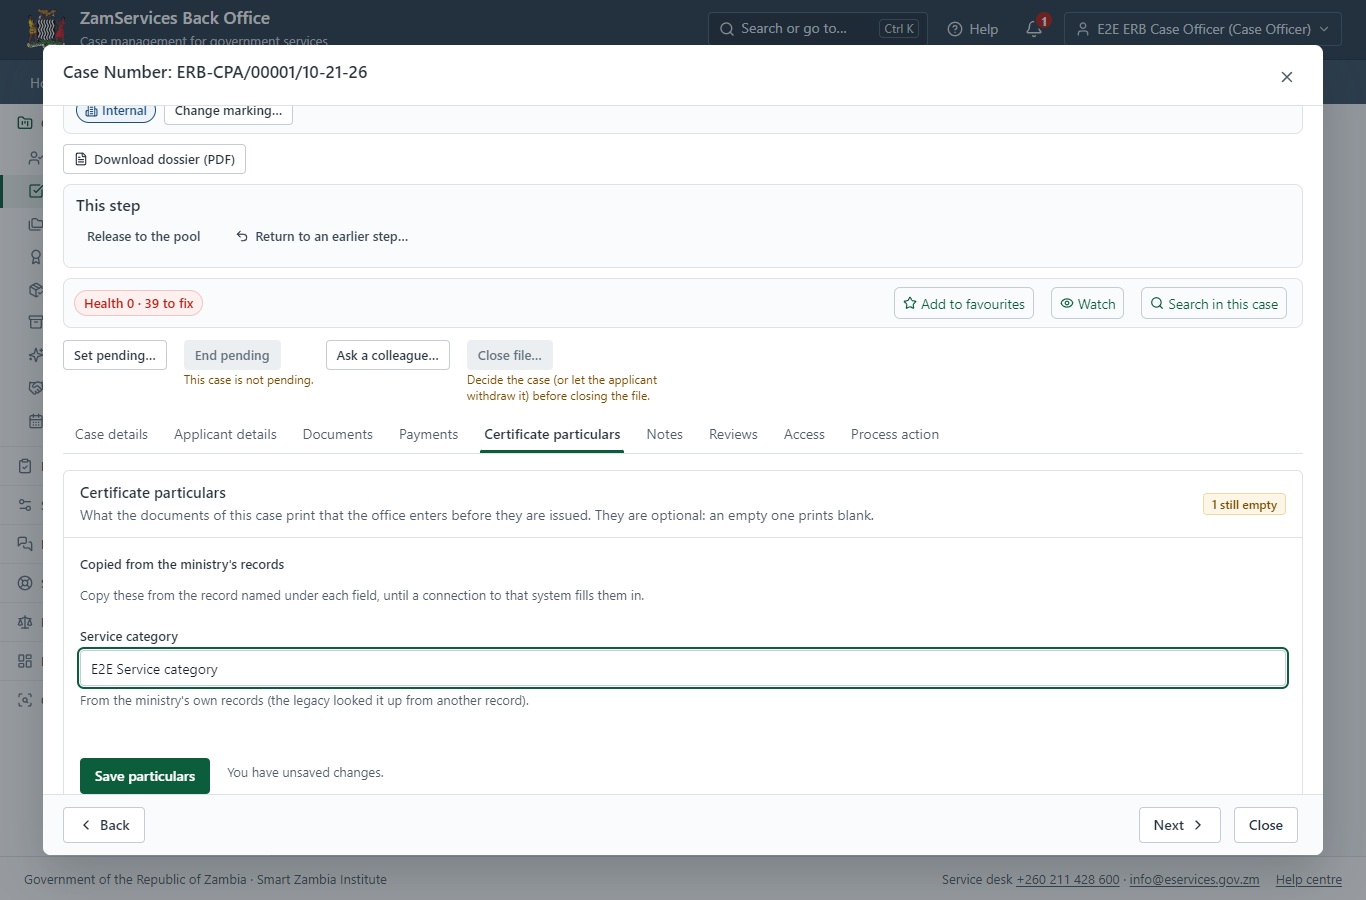Screen dimensions: 1366x900
Task: Click Save particulars
Action: pos(145,776)
